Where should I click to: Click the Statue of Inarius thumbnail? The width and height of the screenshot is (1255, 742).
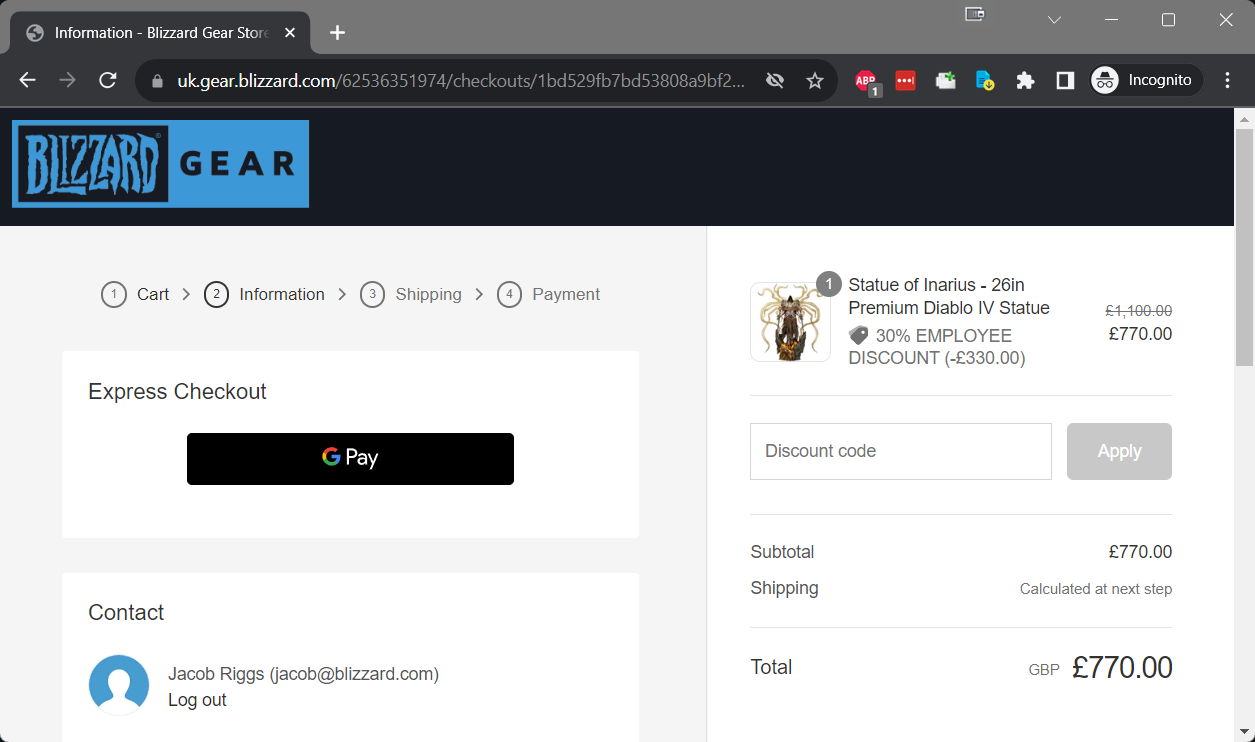coord(790,321)
